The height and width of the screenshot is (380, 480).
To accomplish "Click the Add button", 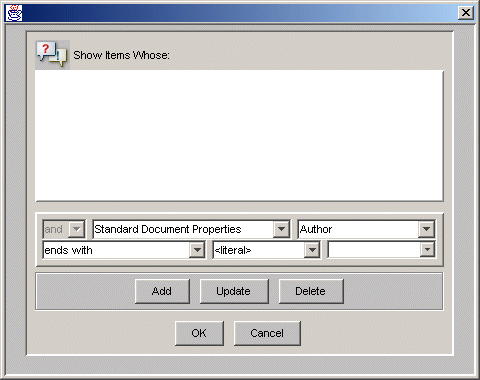I will click(x=162, y=291).
